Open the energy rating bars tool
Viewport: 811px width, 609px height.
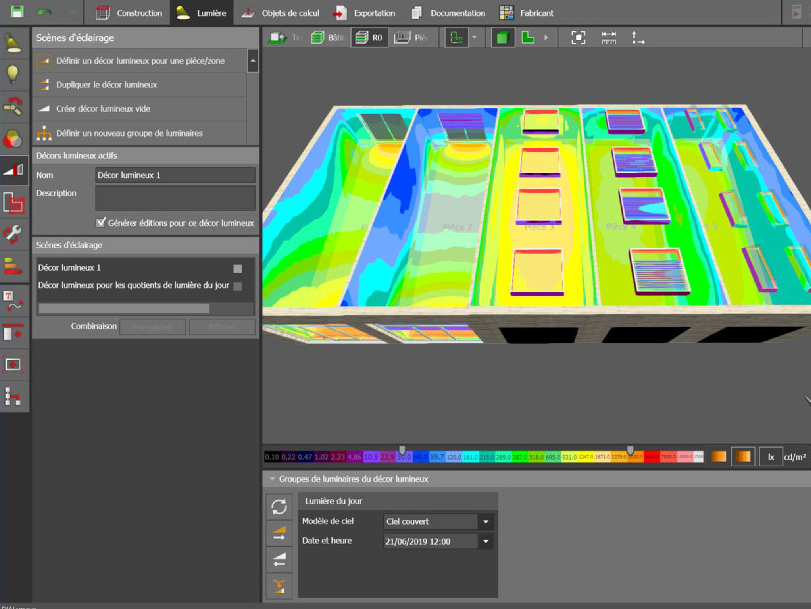click(x=14, y=267)
